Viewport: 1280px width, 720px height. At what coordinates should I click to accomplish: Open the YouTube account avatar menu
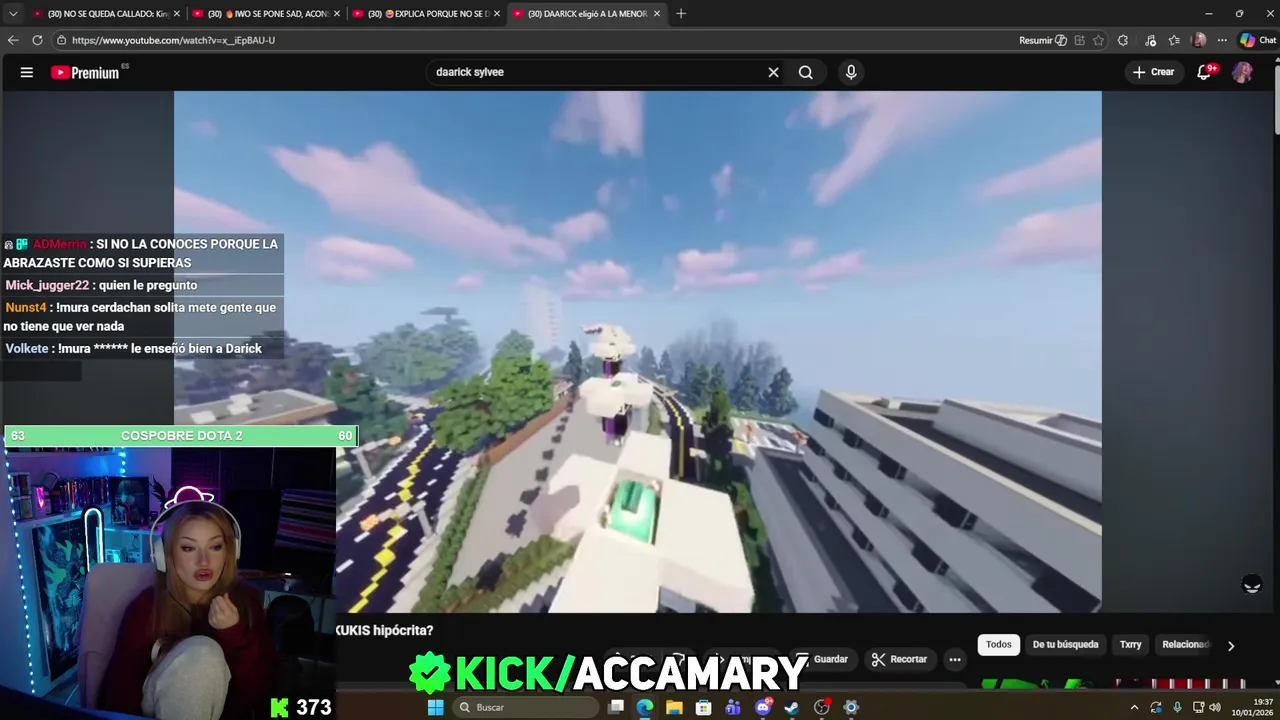click(1242, 72)
